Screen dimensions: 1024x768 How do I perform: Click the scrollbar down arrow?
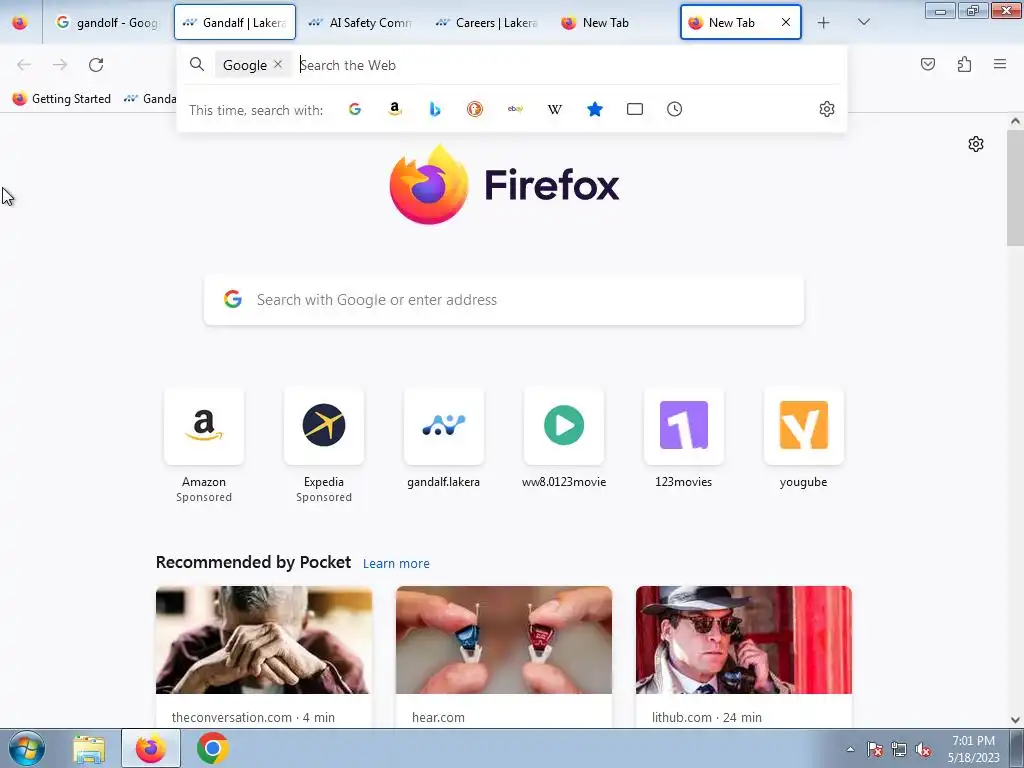(x=1015, y=720)
